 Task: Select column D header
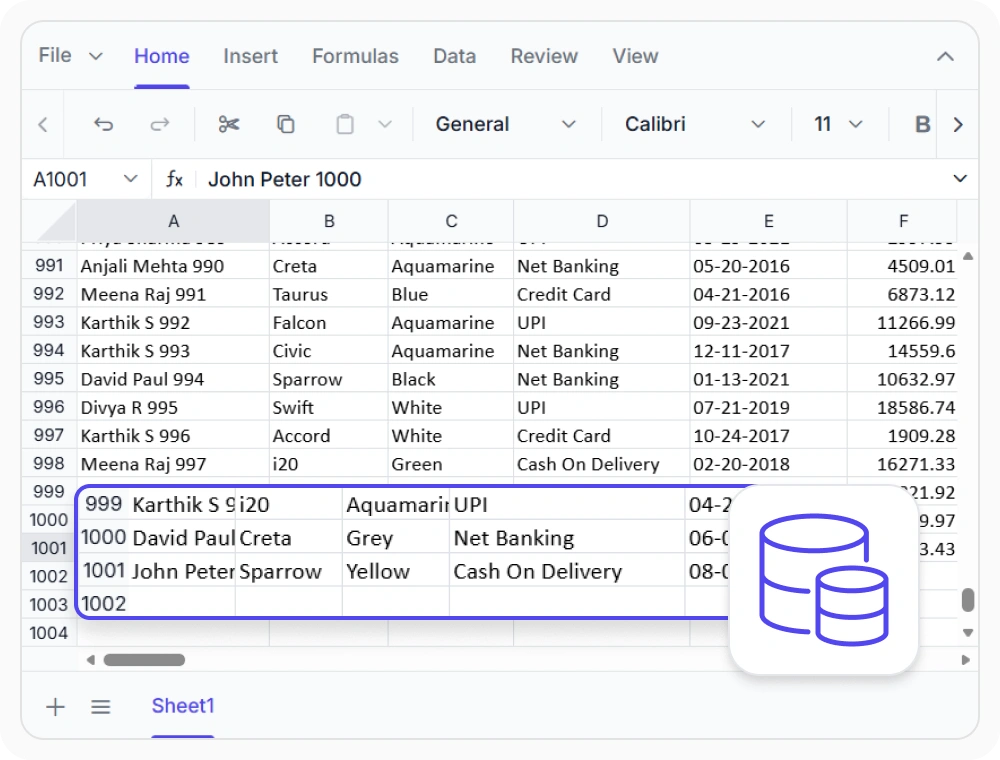pos(601,221)
